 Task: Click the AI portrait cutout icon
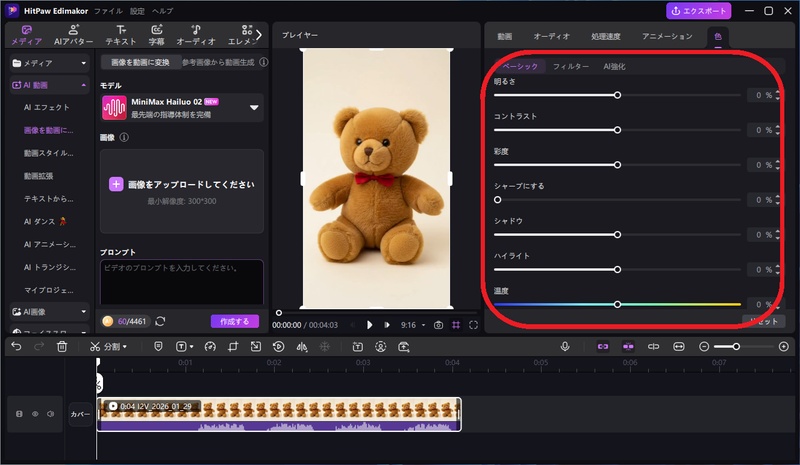[381, 347]
